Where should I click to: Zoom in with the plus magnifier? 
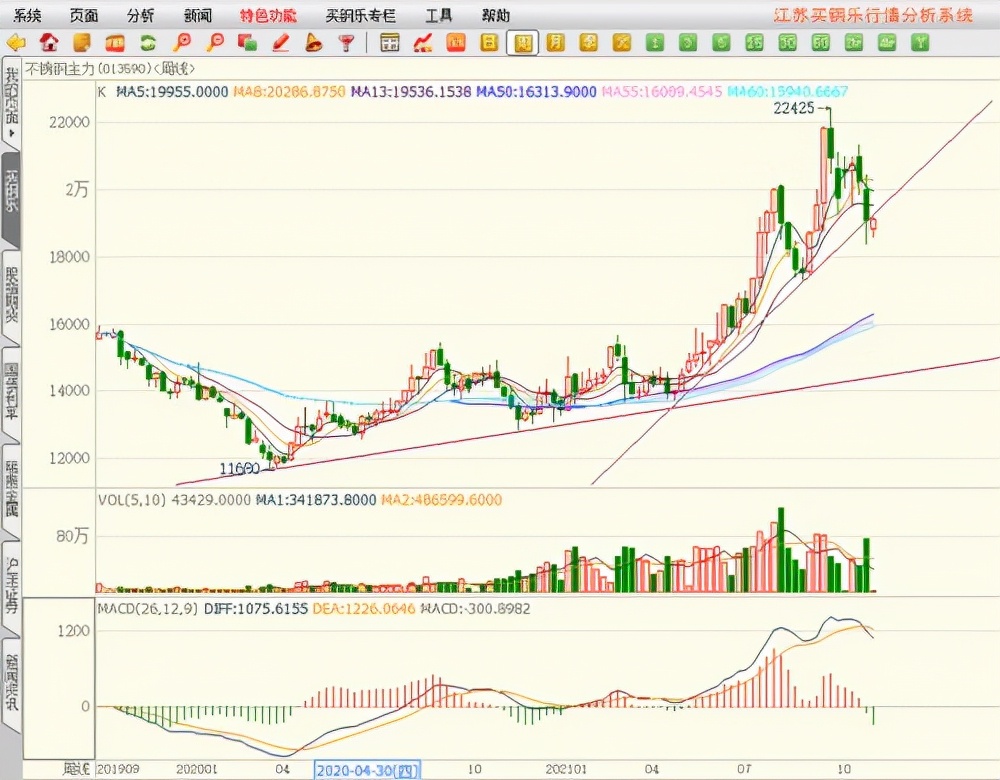coord(181,42)
